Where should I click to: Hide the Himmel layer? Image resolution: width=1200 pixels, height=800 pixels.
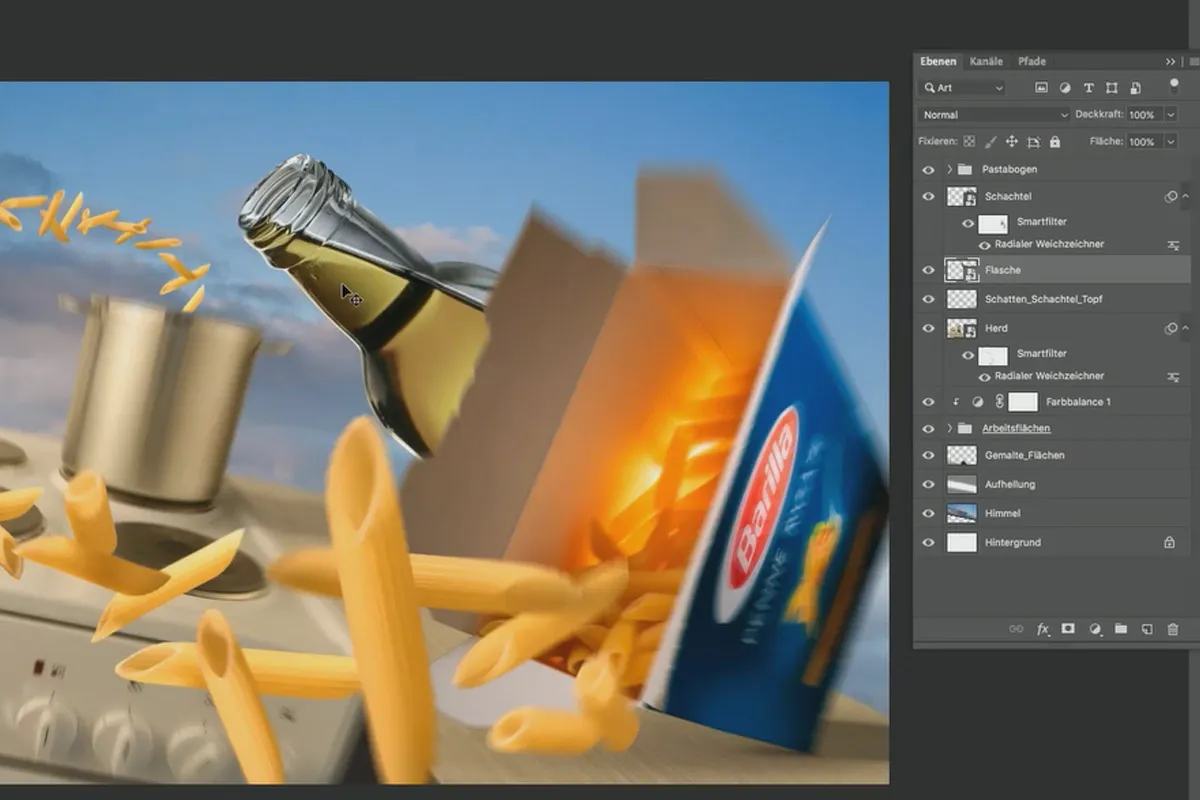[x=929, y=513]
